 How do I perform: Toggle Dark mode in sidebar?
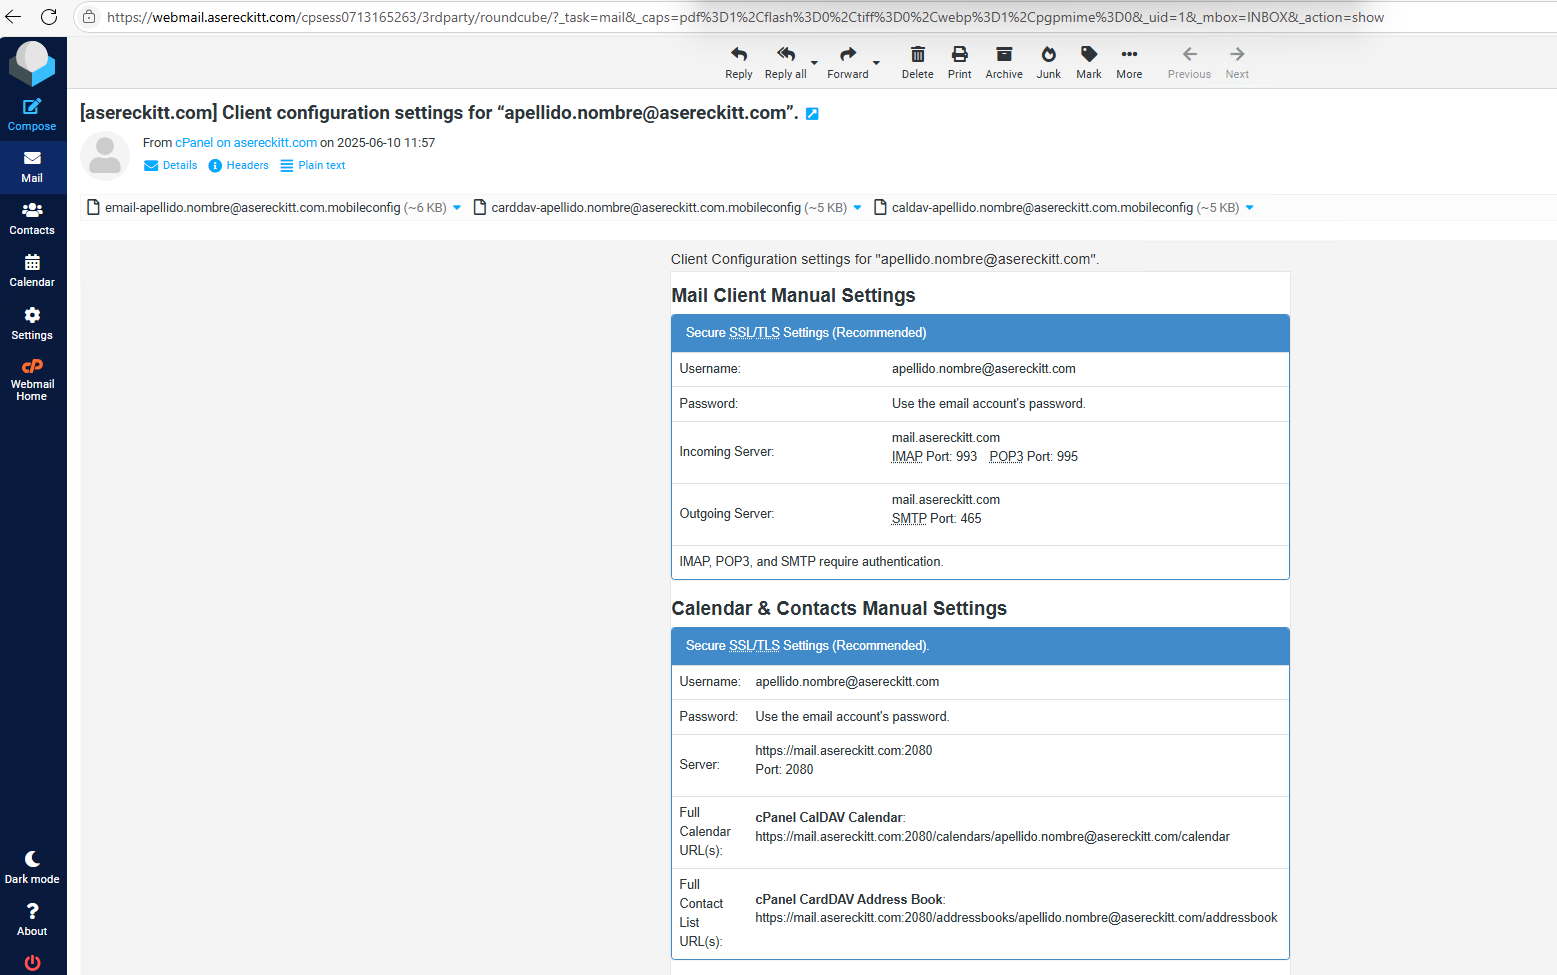tap(32, 867)
